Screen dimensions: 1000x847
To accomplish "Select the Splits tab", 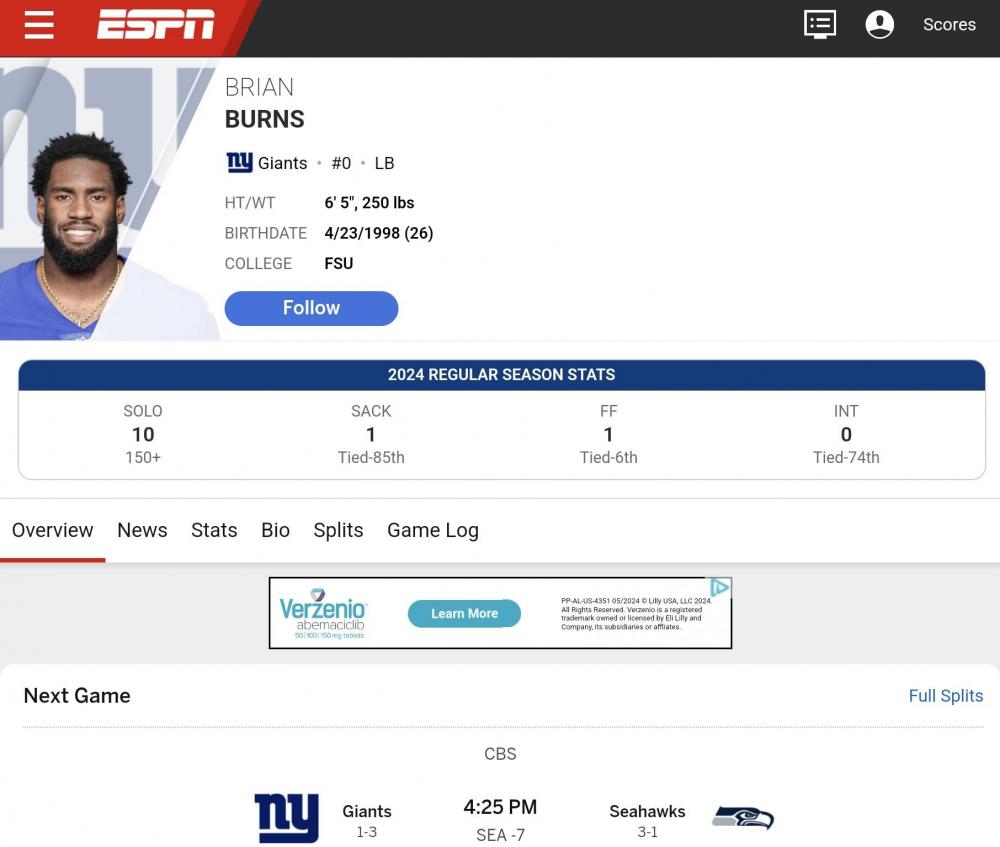I will pos(338,530).
